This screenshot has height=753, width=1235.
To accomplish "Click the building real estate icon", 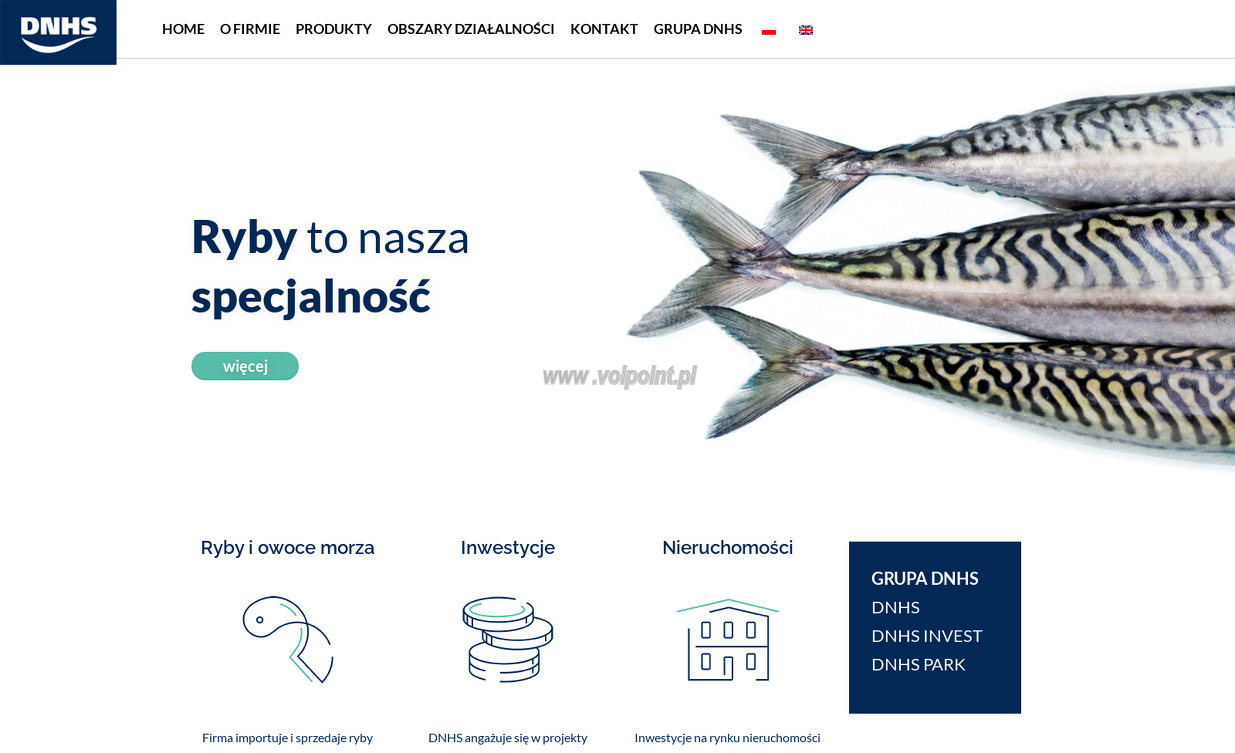I will tap(728, 640).
